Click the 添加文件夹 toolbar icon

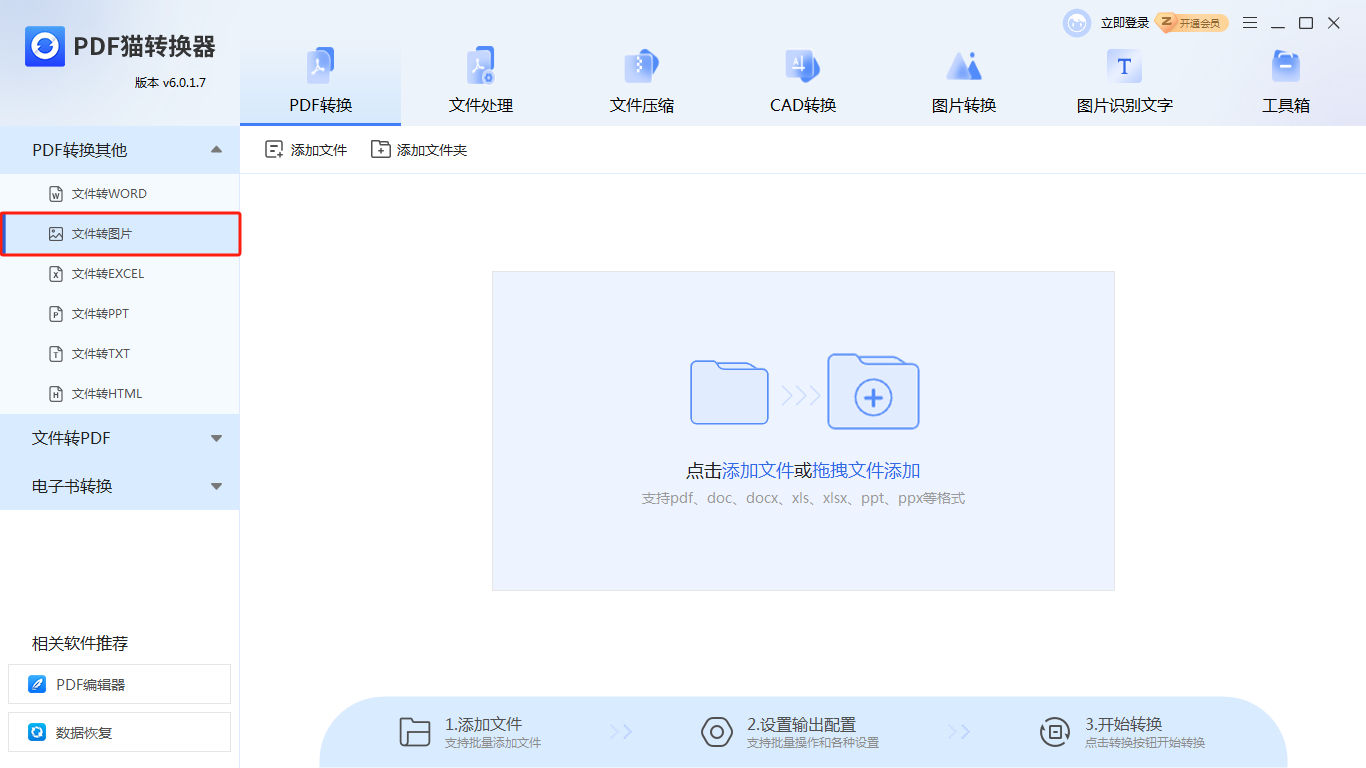tap(380, 150)
